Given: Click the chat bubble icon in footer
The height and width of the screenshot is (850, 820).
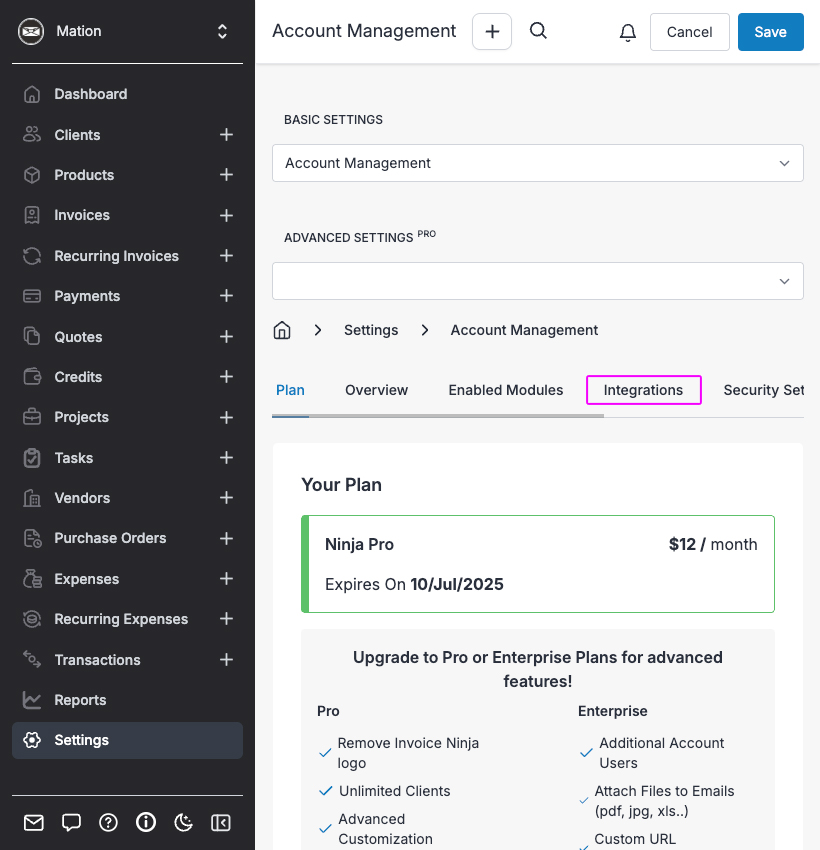Looking at the screenshot, I should tap(71, 822).
